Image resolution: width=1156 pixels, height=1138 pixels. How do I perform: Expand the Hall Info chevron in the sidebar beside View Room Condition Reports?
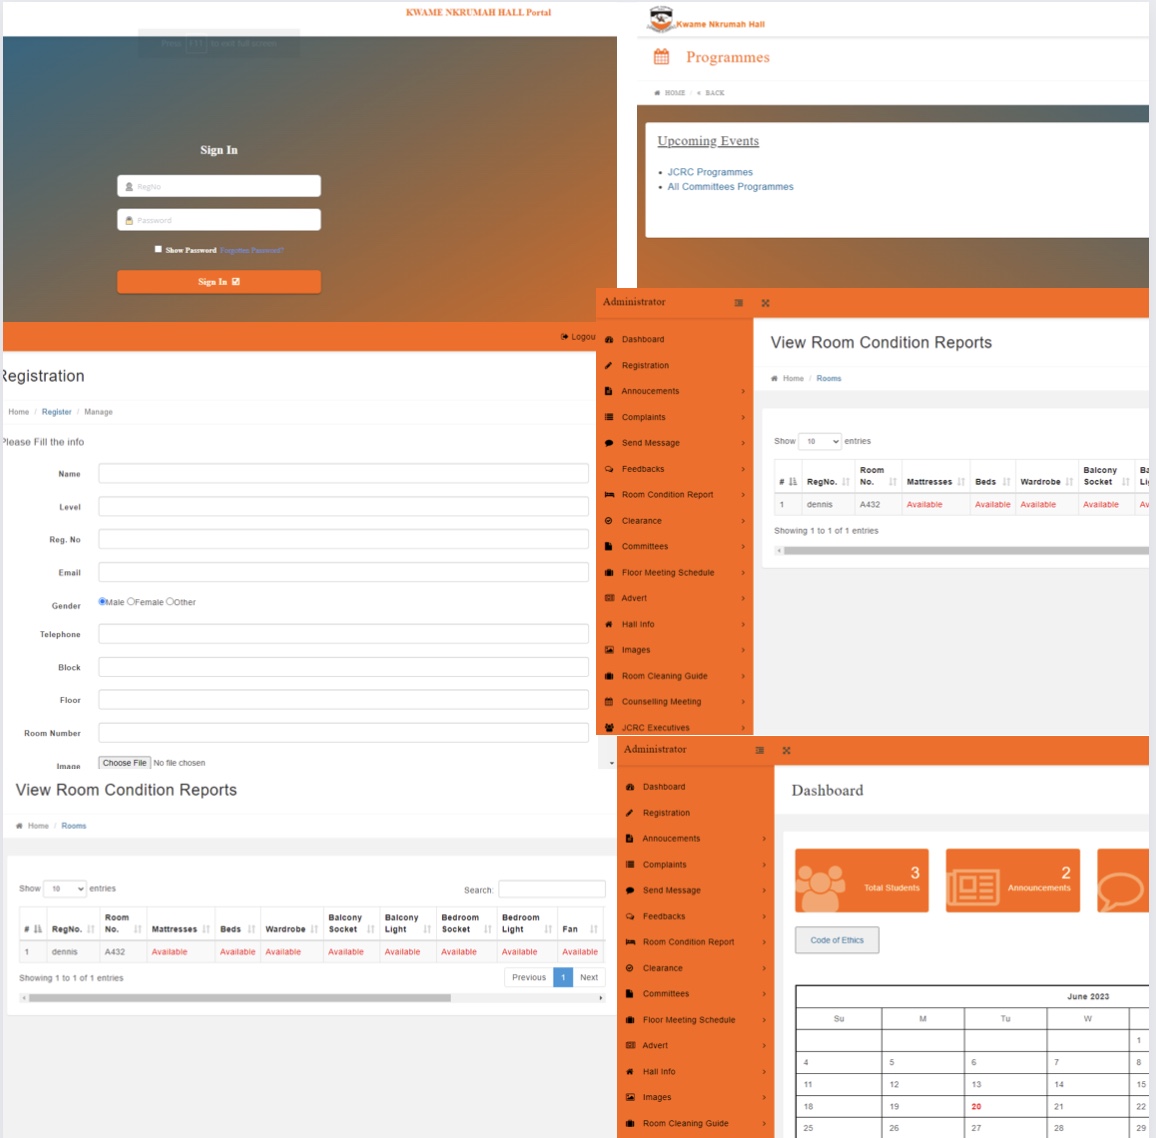tap(743, 624)
